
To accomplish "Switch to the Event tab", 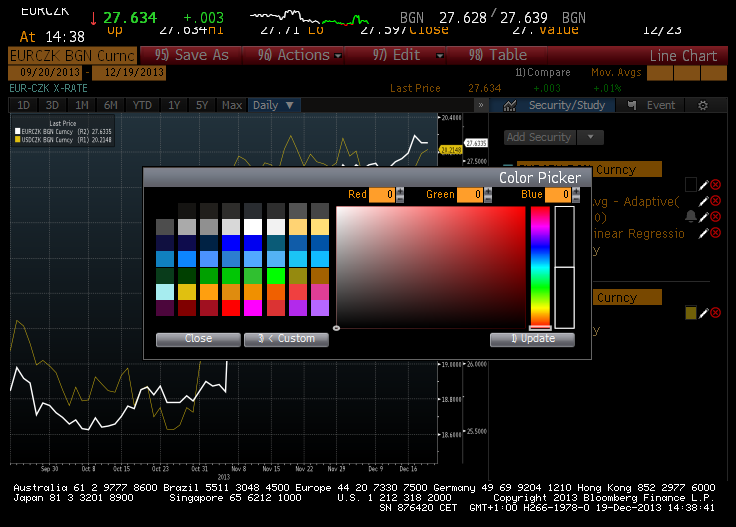I will [x=651, y=105].
